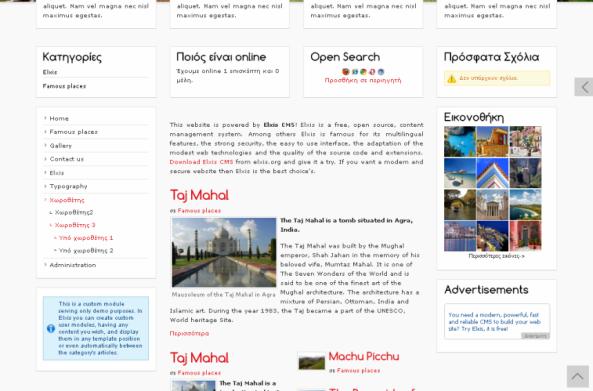Click Famous places link under the large Taj Mahal title
Viewport: 593px width, 391px height.
(x=199, y=211)
